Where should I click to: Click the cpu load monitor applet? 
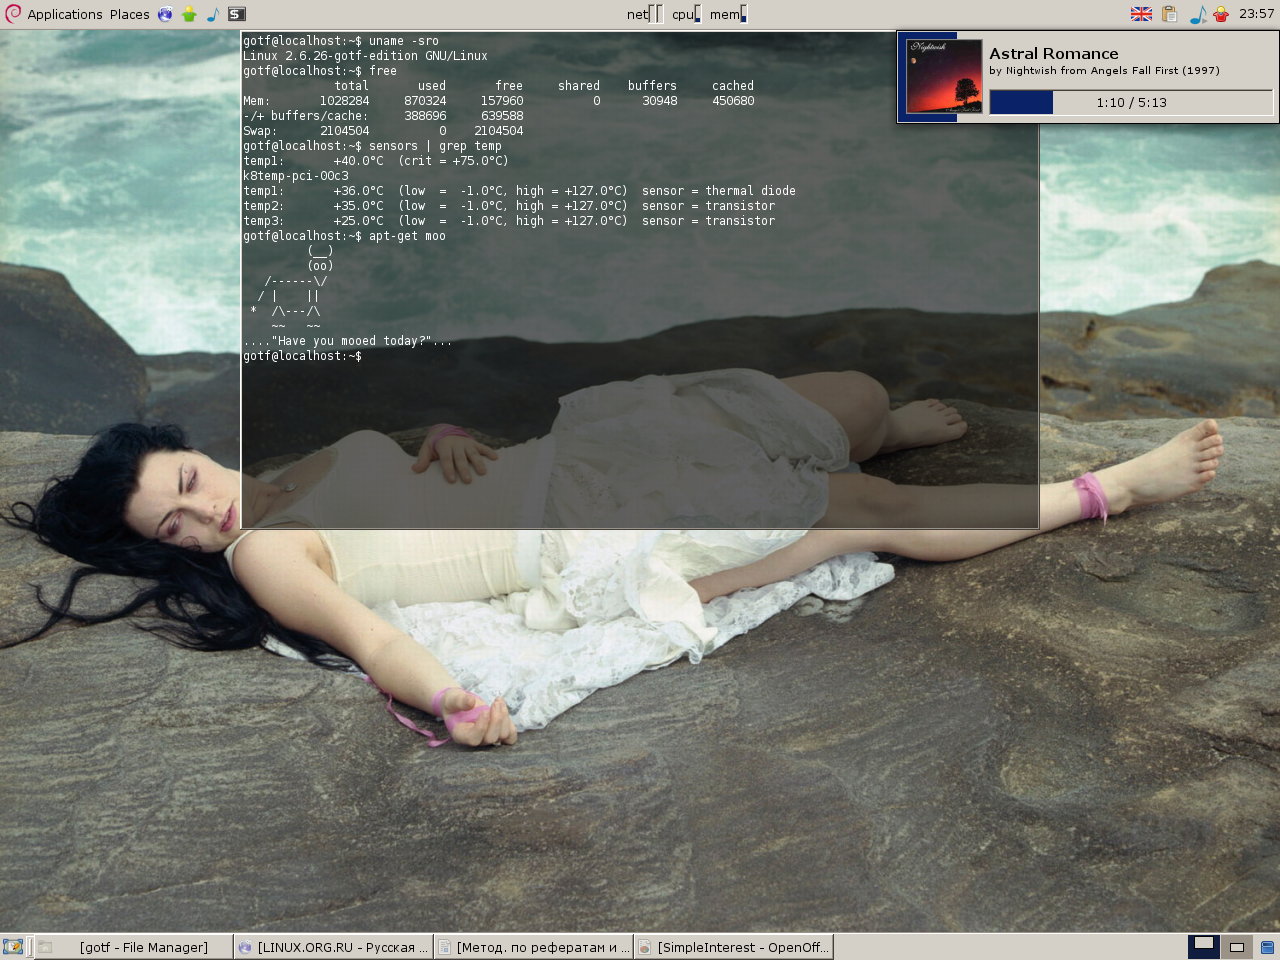click(686, 14)
